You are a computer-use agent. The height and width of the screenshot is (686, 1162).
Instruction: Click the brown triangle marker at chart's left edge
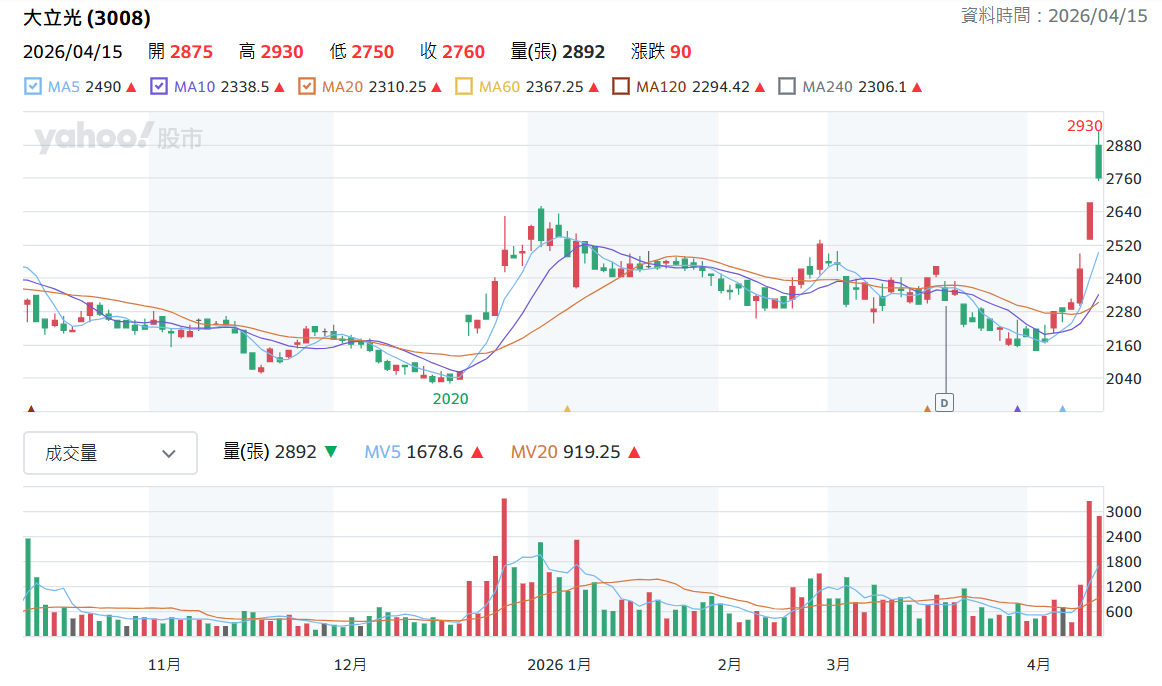click(x=30, y=409)
